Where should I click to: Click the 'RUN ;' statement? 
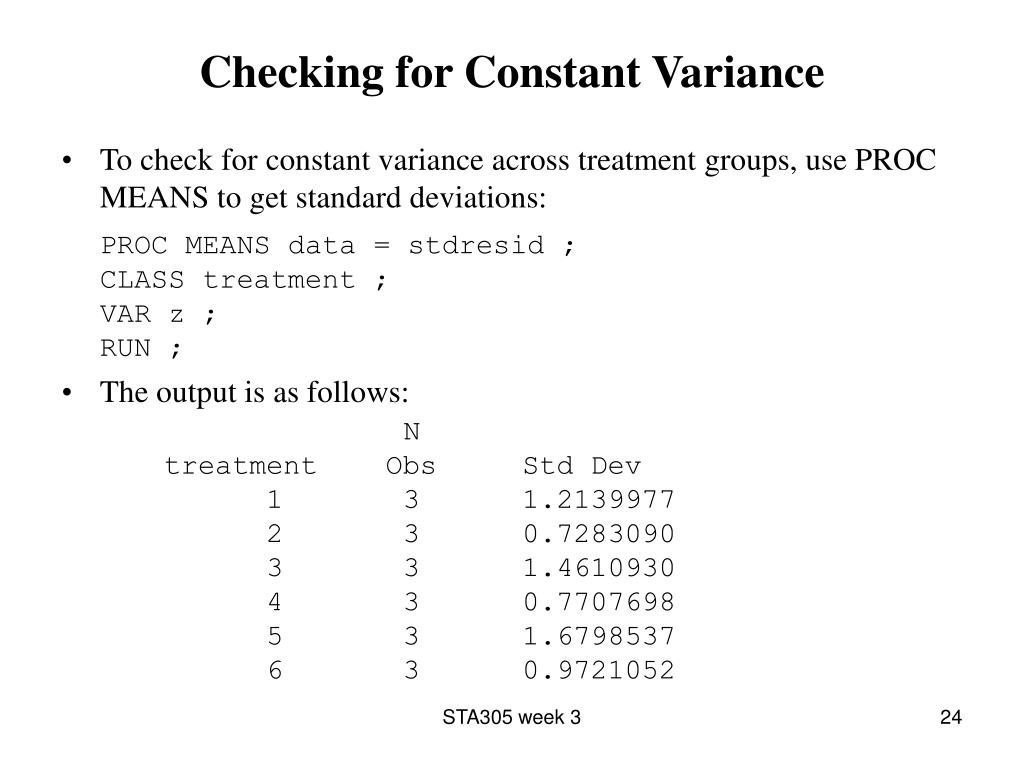140,349
